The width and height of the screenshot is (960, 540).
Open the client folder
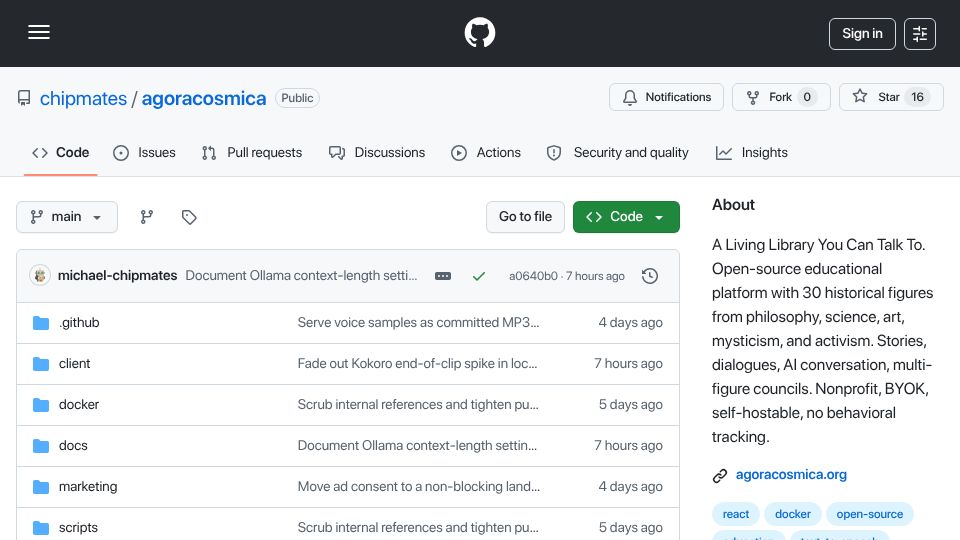(74, 364)
